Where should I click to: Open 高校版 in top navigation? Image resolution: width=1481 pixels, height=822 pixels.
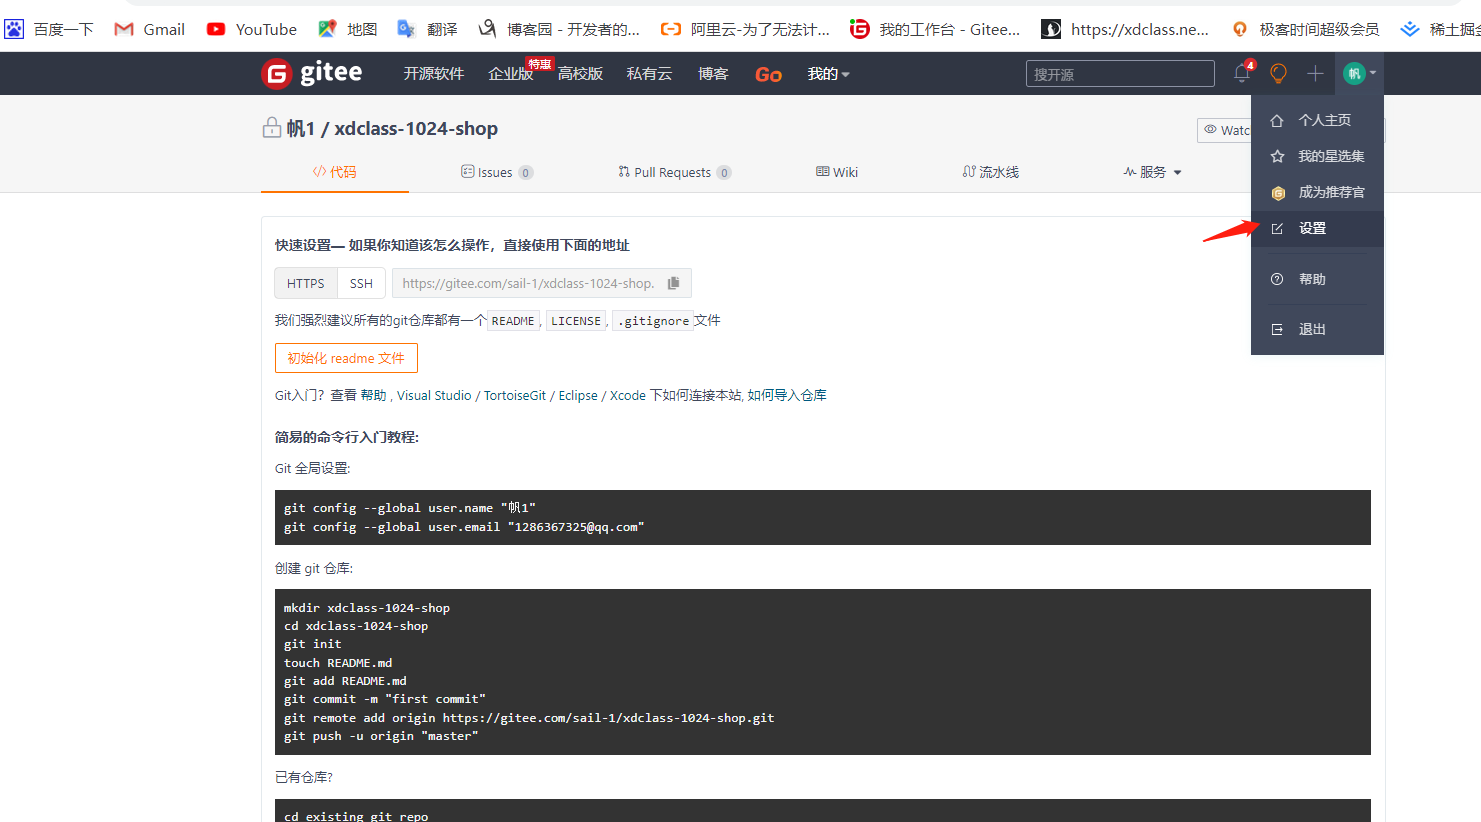coord(580,74)
